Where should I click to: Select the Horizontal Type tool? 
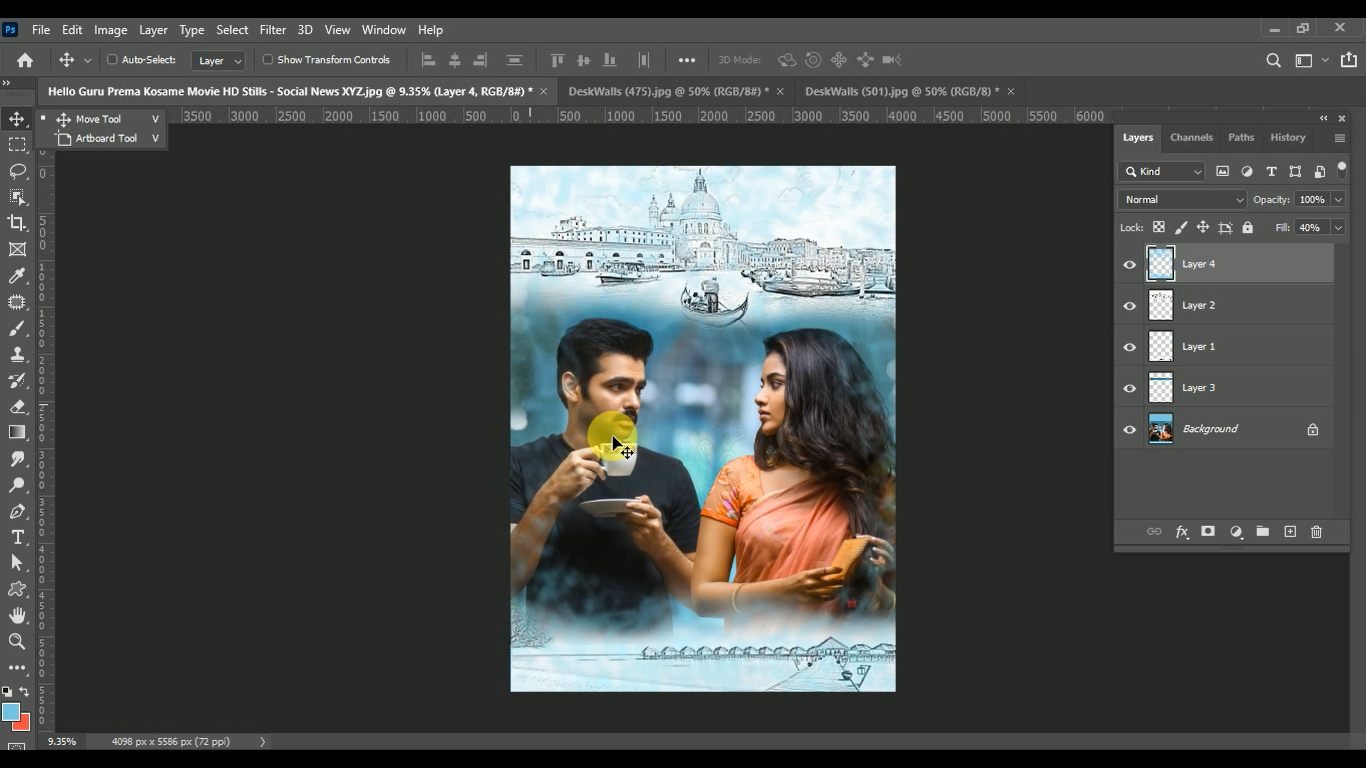pos(17,537)
